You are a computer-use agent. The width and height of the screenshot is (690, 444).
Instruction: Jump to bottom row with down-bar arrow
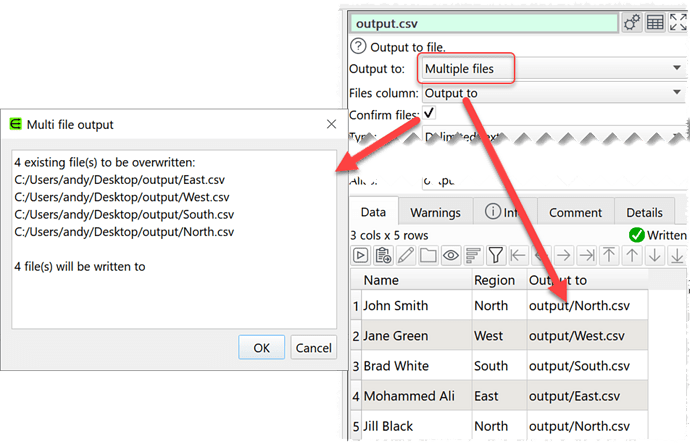coord(677,256)
